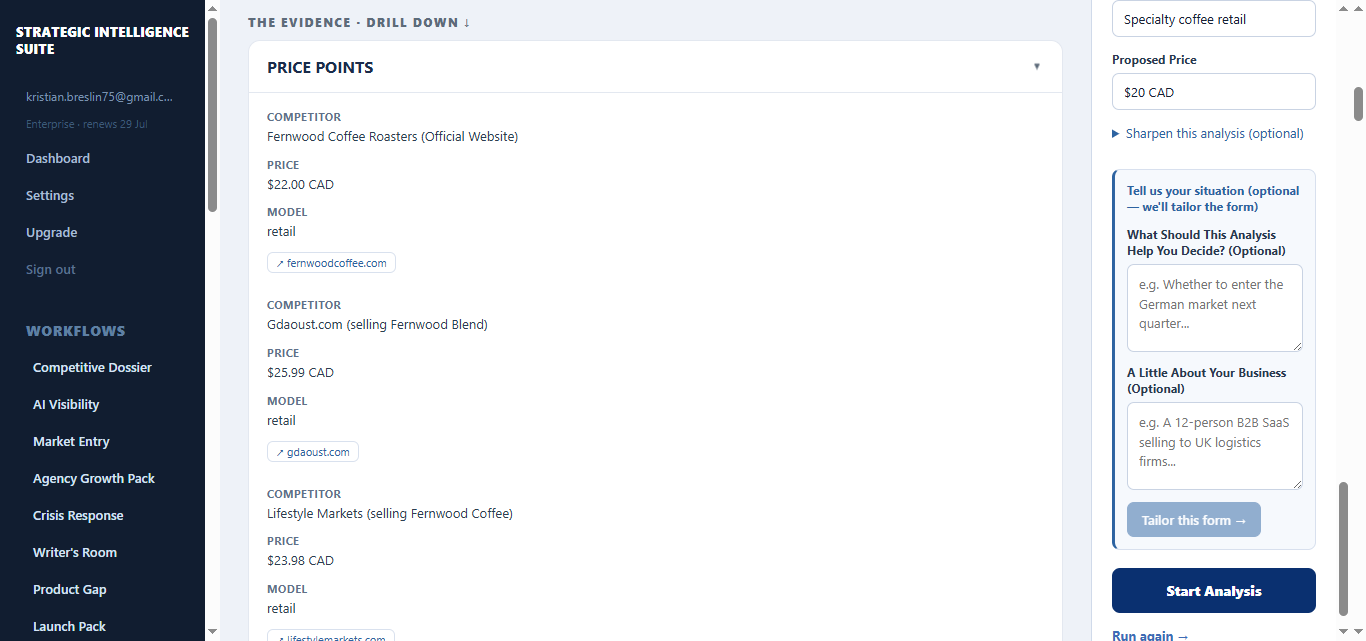Click the sidebar scrollbar up arrow

click(212, 8)
